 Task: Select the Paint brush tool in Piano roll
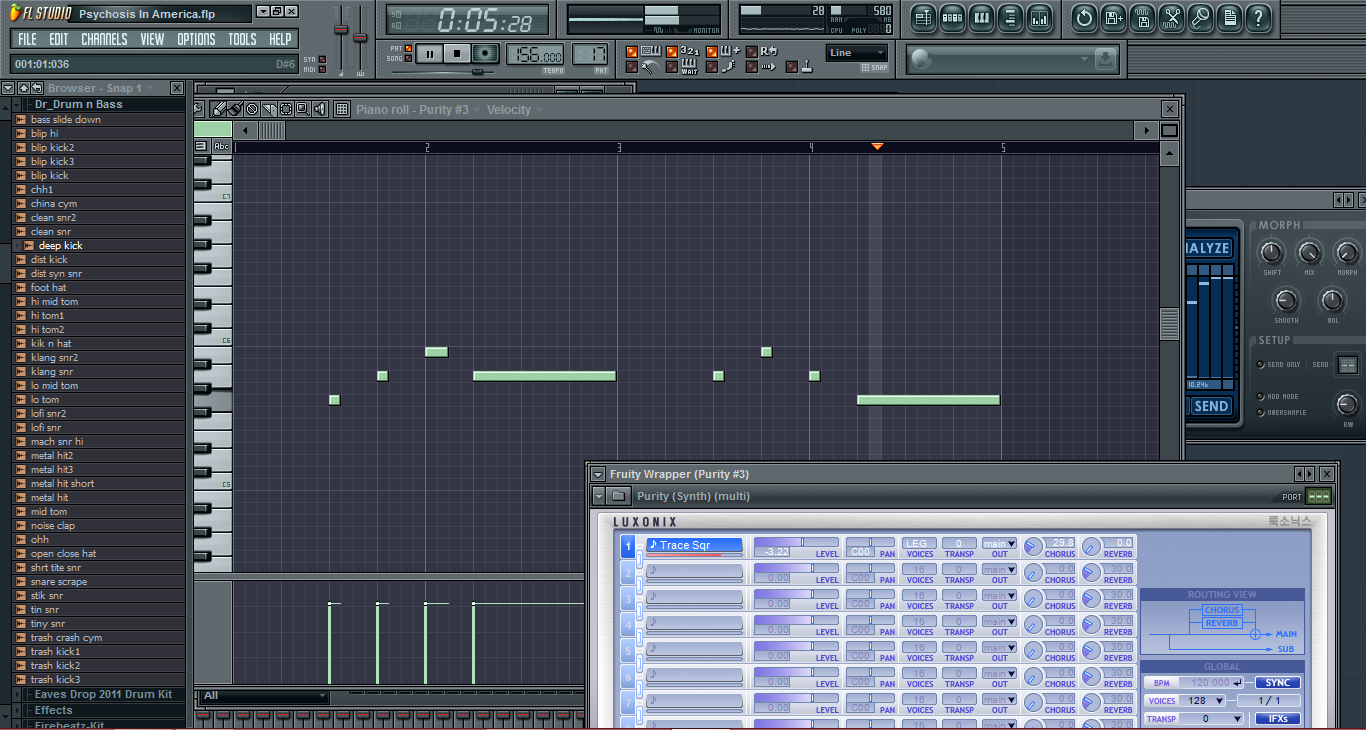pos(234,110)
